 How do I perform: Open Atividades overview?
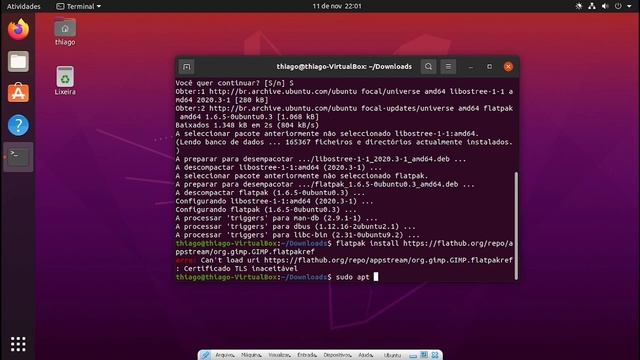coord(23,6)
